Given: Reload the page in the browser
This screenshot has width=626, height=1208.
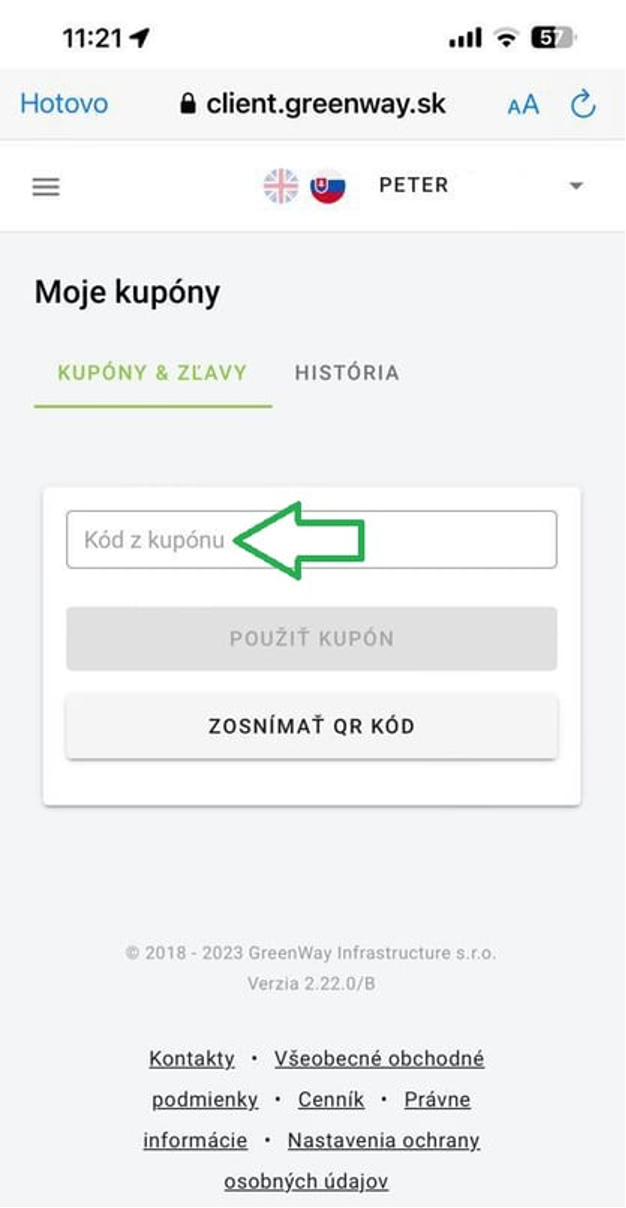Looking at the screenshot, I should pyautogui.click(x=583, y=104).
